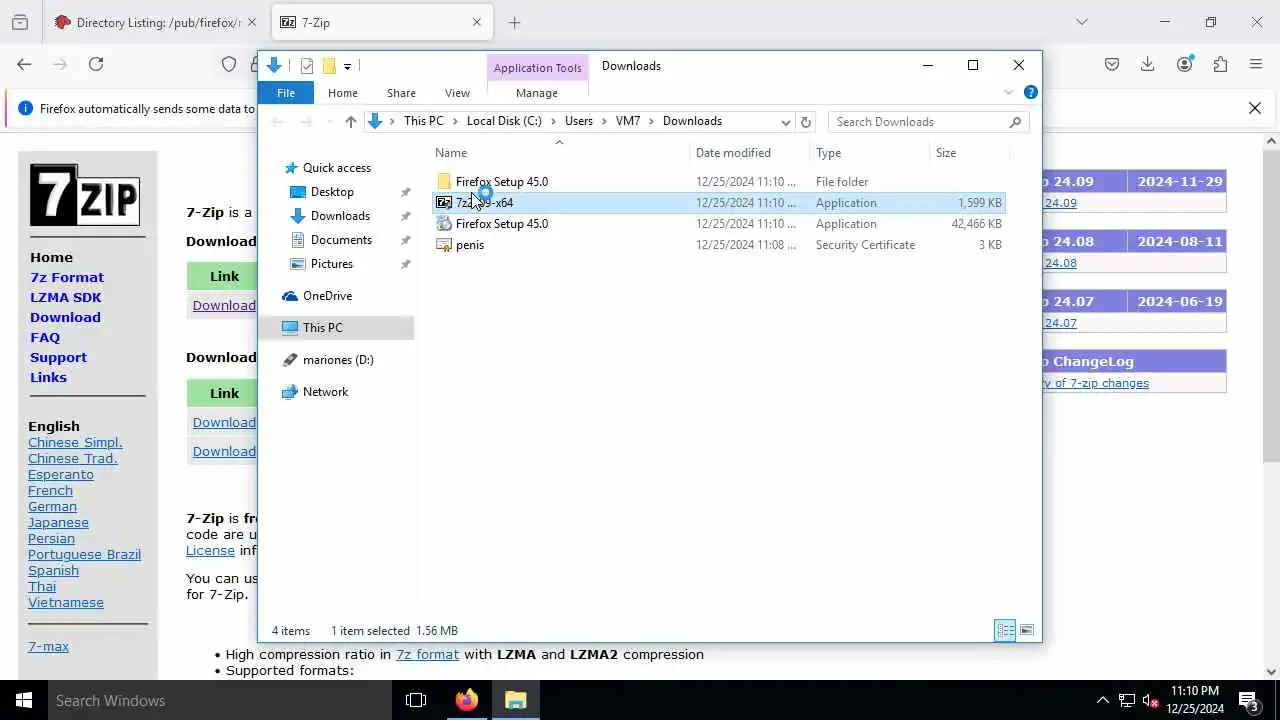Expand the Explorer ribbon chevron
The width and height of the screenshot is (1280, 720).
[1008, 92]
